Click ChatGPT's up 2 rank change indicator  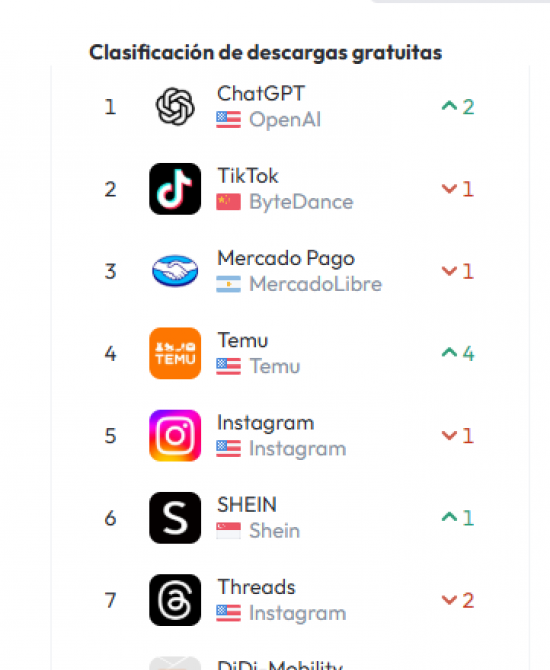[x=458, y=107]
